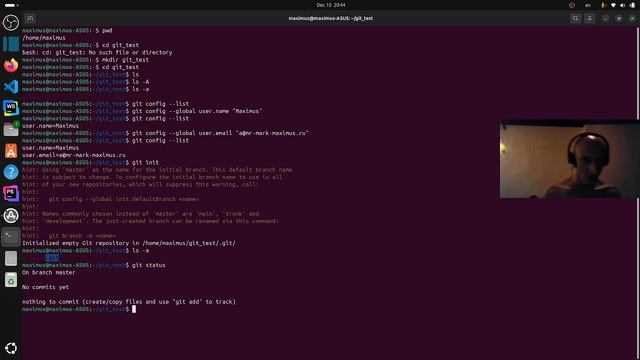This screenshot has width=640, height=360.
Task: Click the battery indicator in top bar
Action: pyautogui.click(x=632, y=5)
